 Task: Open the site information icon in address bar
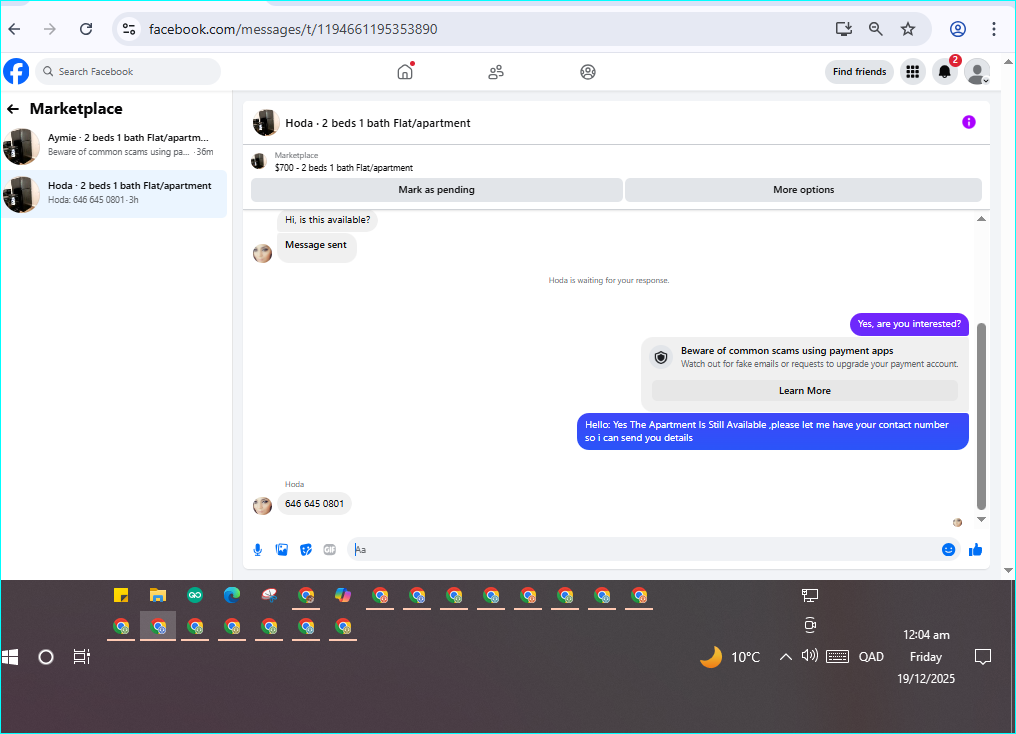[129, 29]
